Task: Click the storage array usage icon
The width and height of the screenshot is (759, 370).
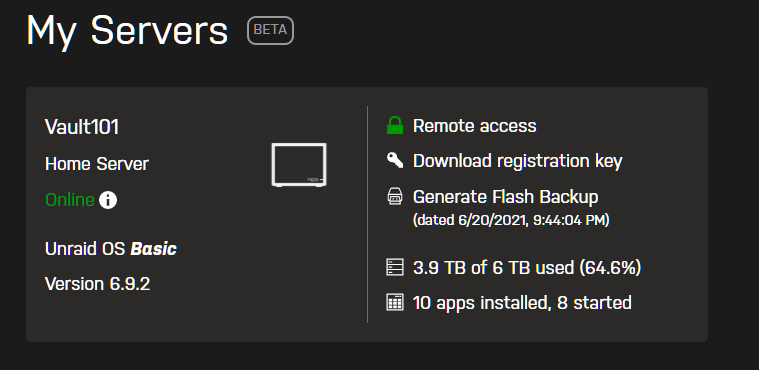Action: tap(395, 267)
